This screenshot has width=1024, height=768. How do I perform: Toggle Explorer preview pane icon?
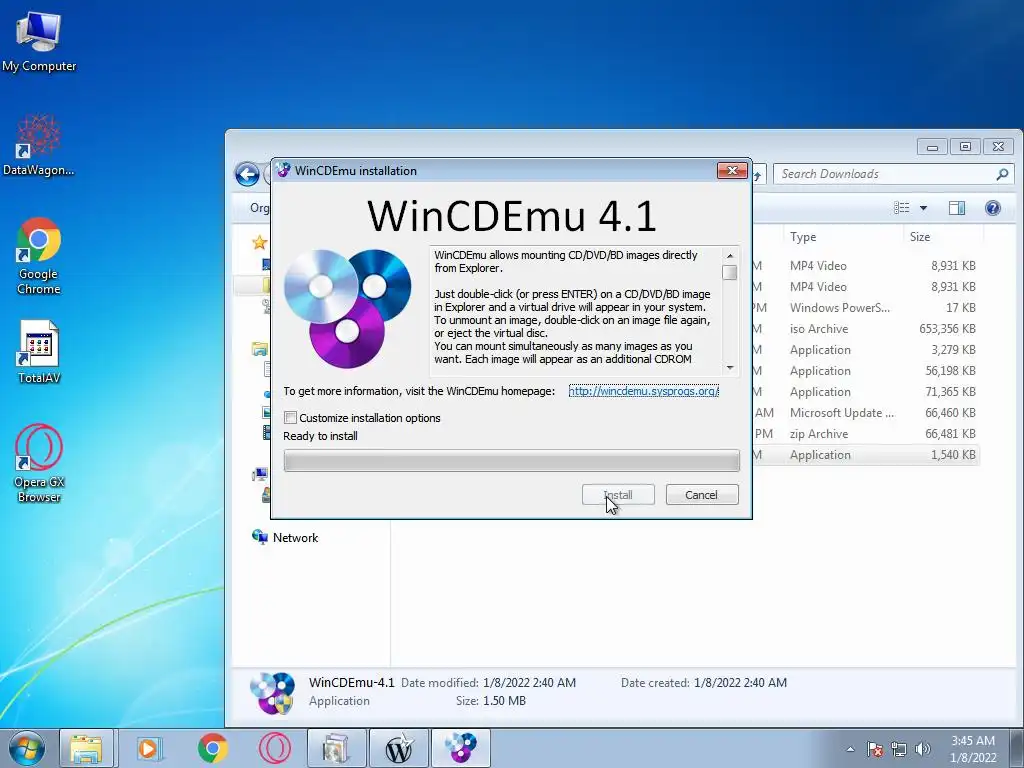tap(957, 208)
